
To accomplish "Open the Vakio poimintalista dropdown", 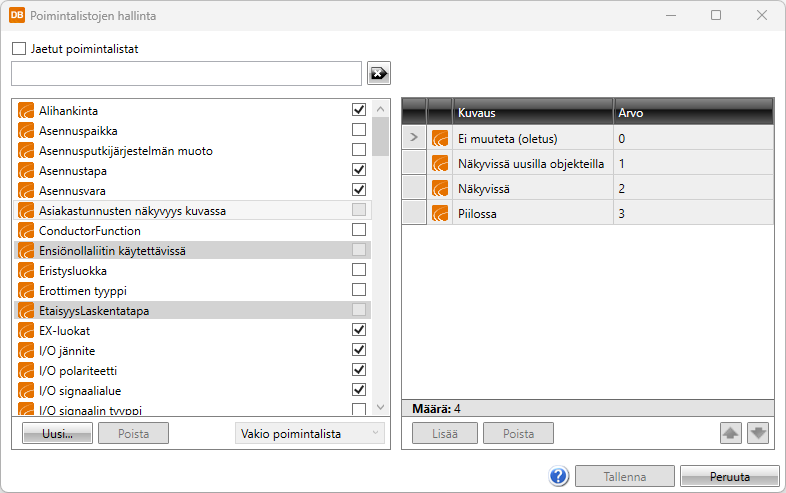I will [309, 433].
